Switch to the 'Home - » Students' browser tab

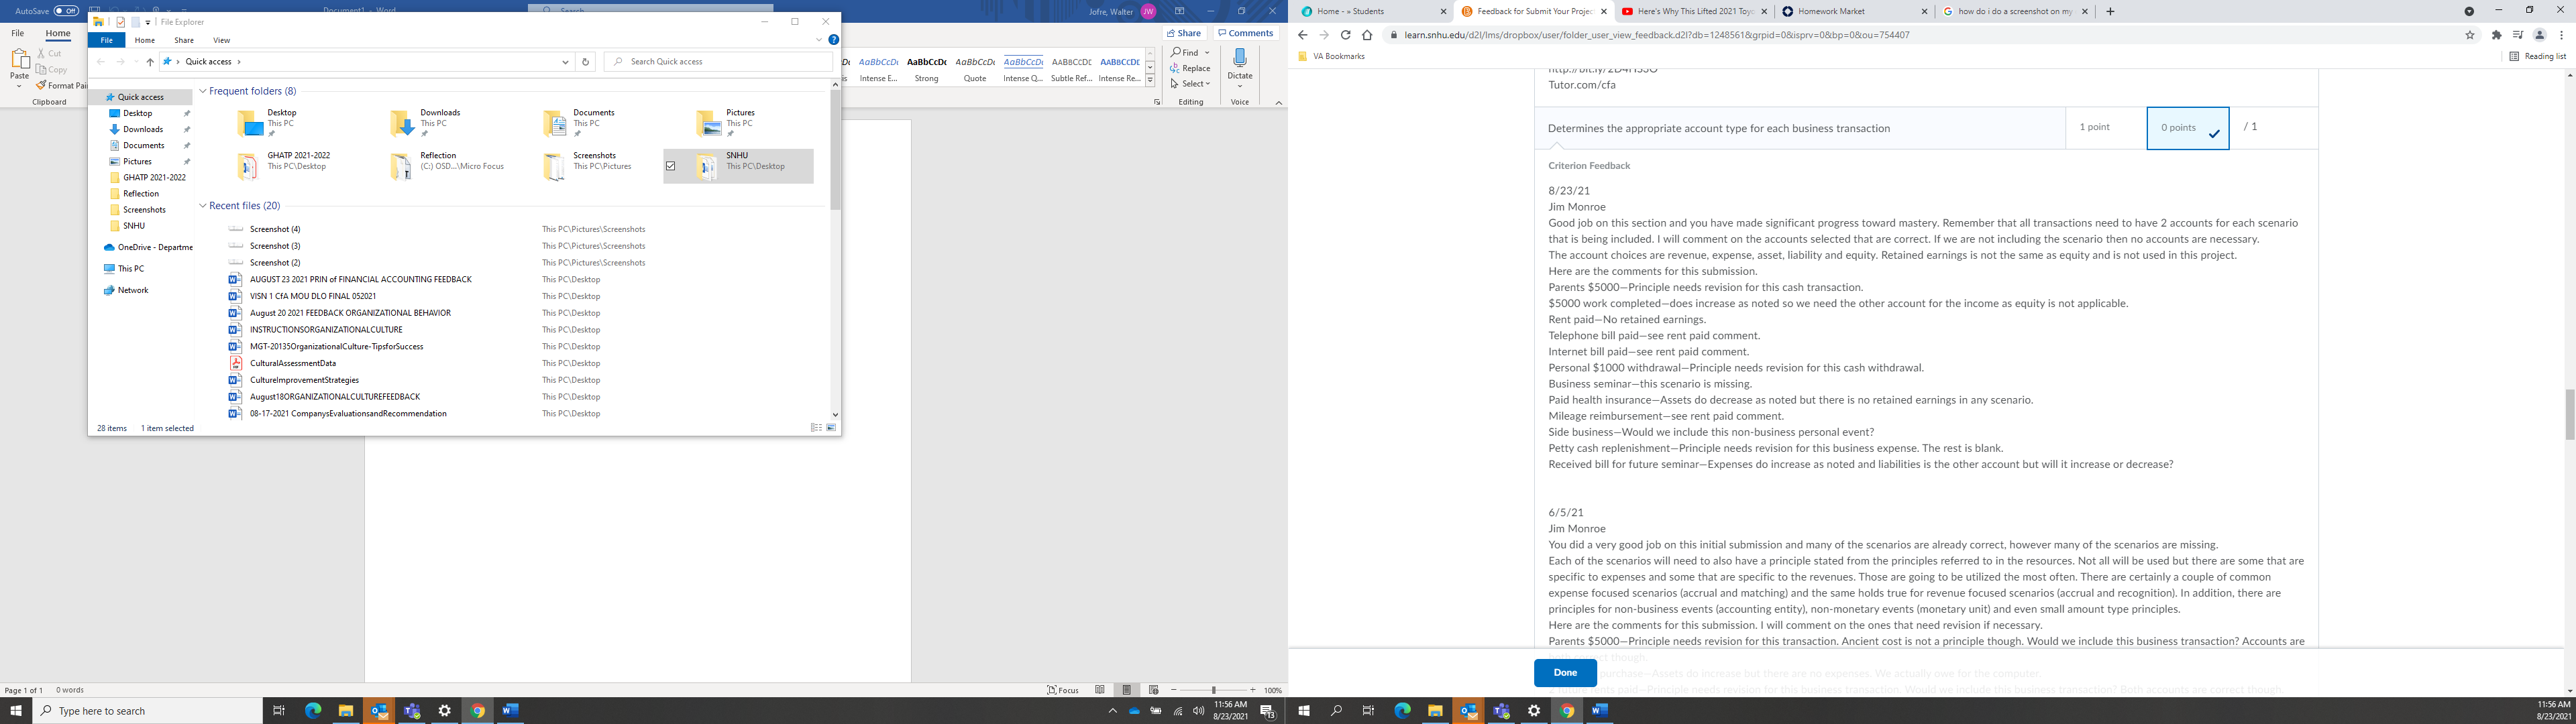(1373, 12)
